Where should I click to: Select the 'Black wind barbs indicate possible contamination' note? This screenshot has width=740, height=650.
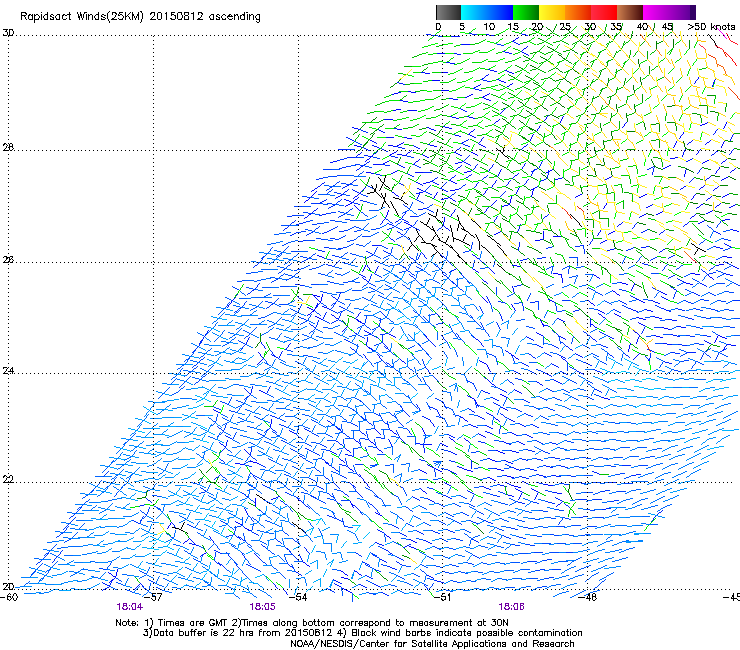pos(467,633)
